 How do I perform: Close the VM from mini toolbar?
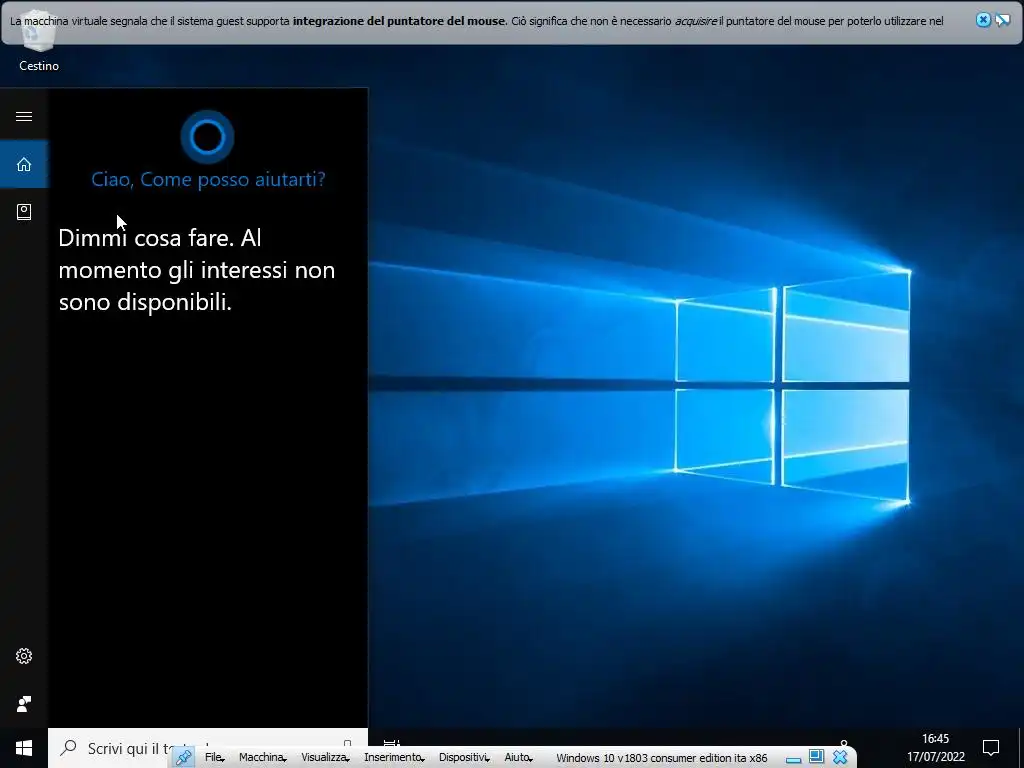coord(840,758)
